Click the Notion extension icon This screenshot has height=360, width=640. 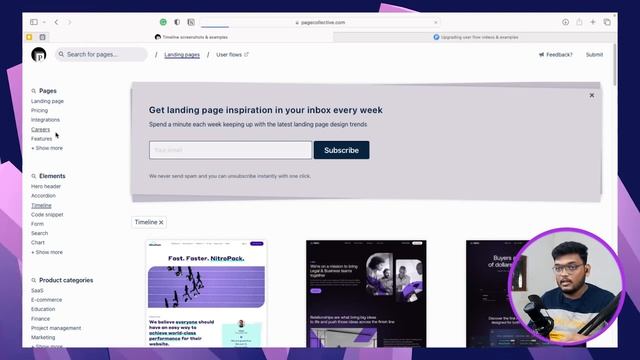tap(191, 22)
